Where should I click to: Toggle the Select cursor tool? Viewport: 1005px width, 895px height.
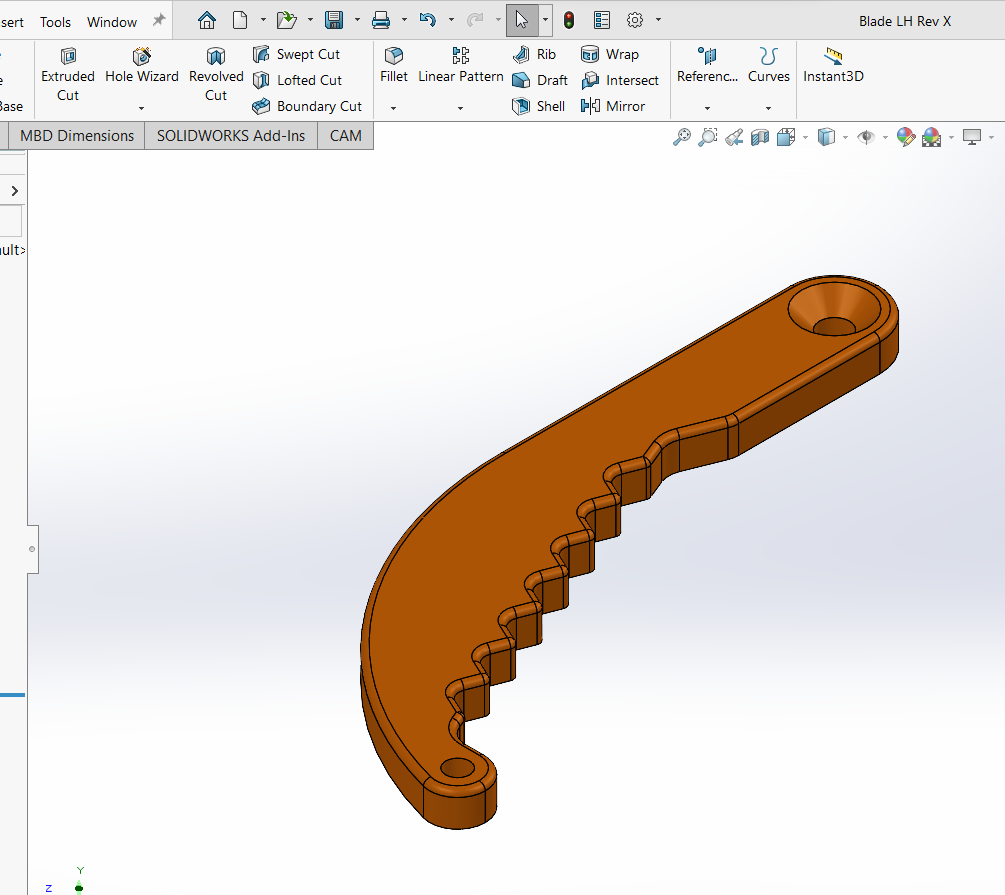point(521,20)
